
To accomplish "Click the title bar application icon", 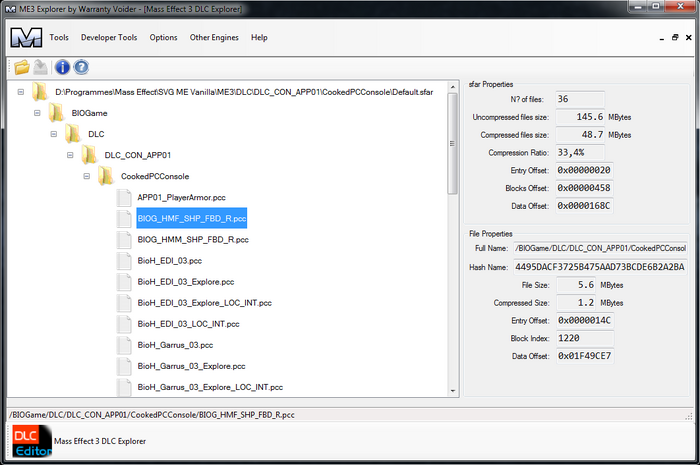I will [10, 9].
